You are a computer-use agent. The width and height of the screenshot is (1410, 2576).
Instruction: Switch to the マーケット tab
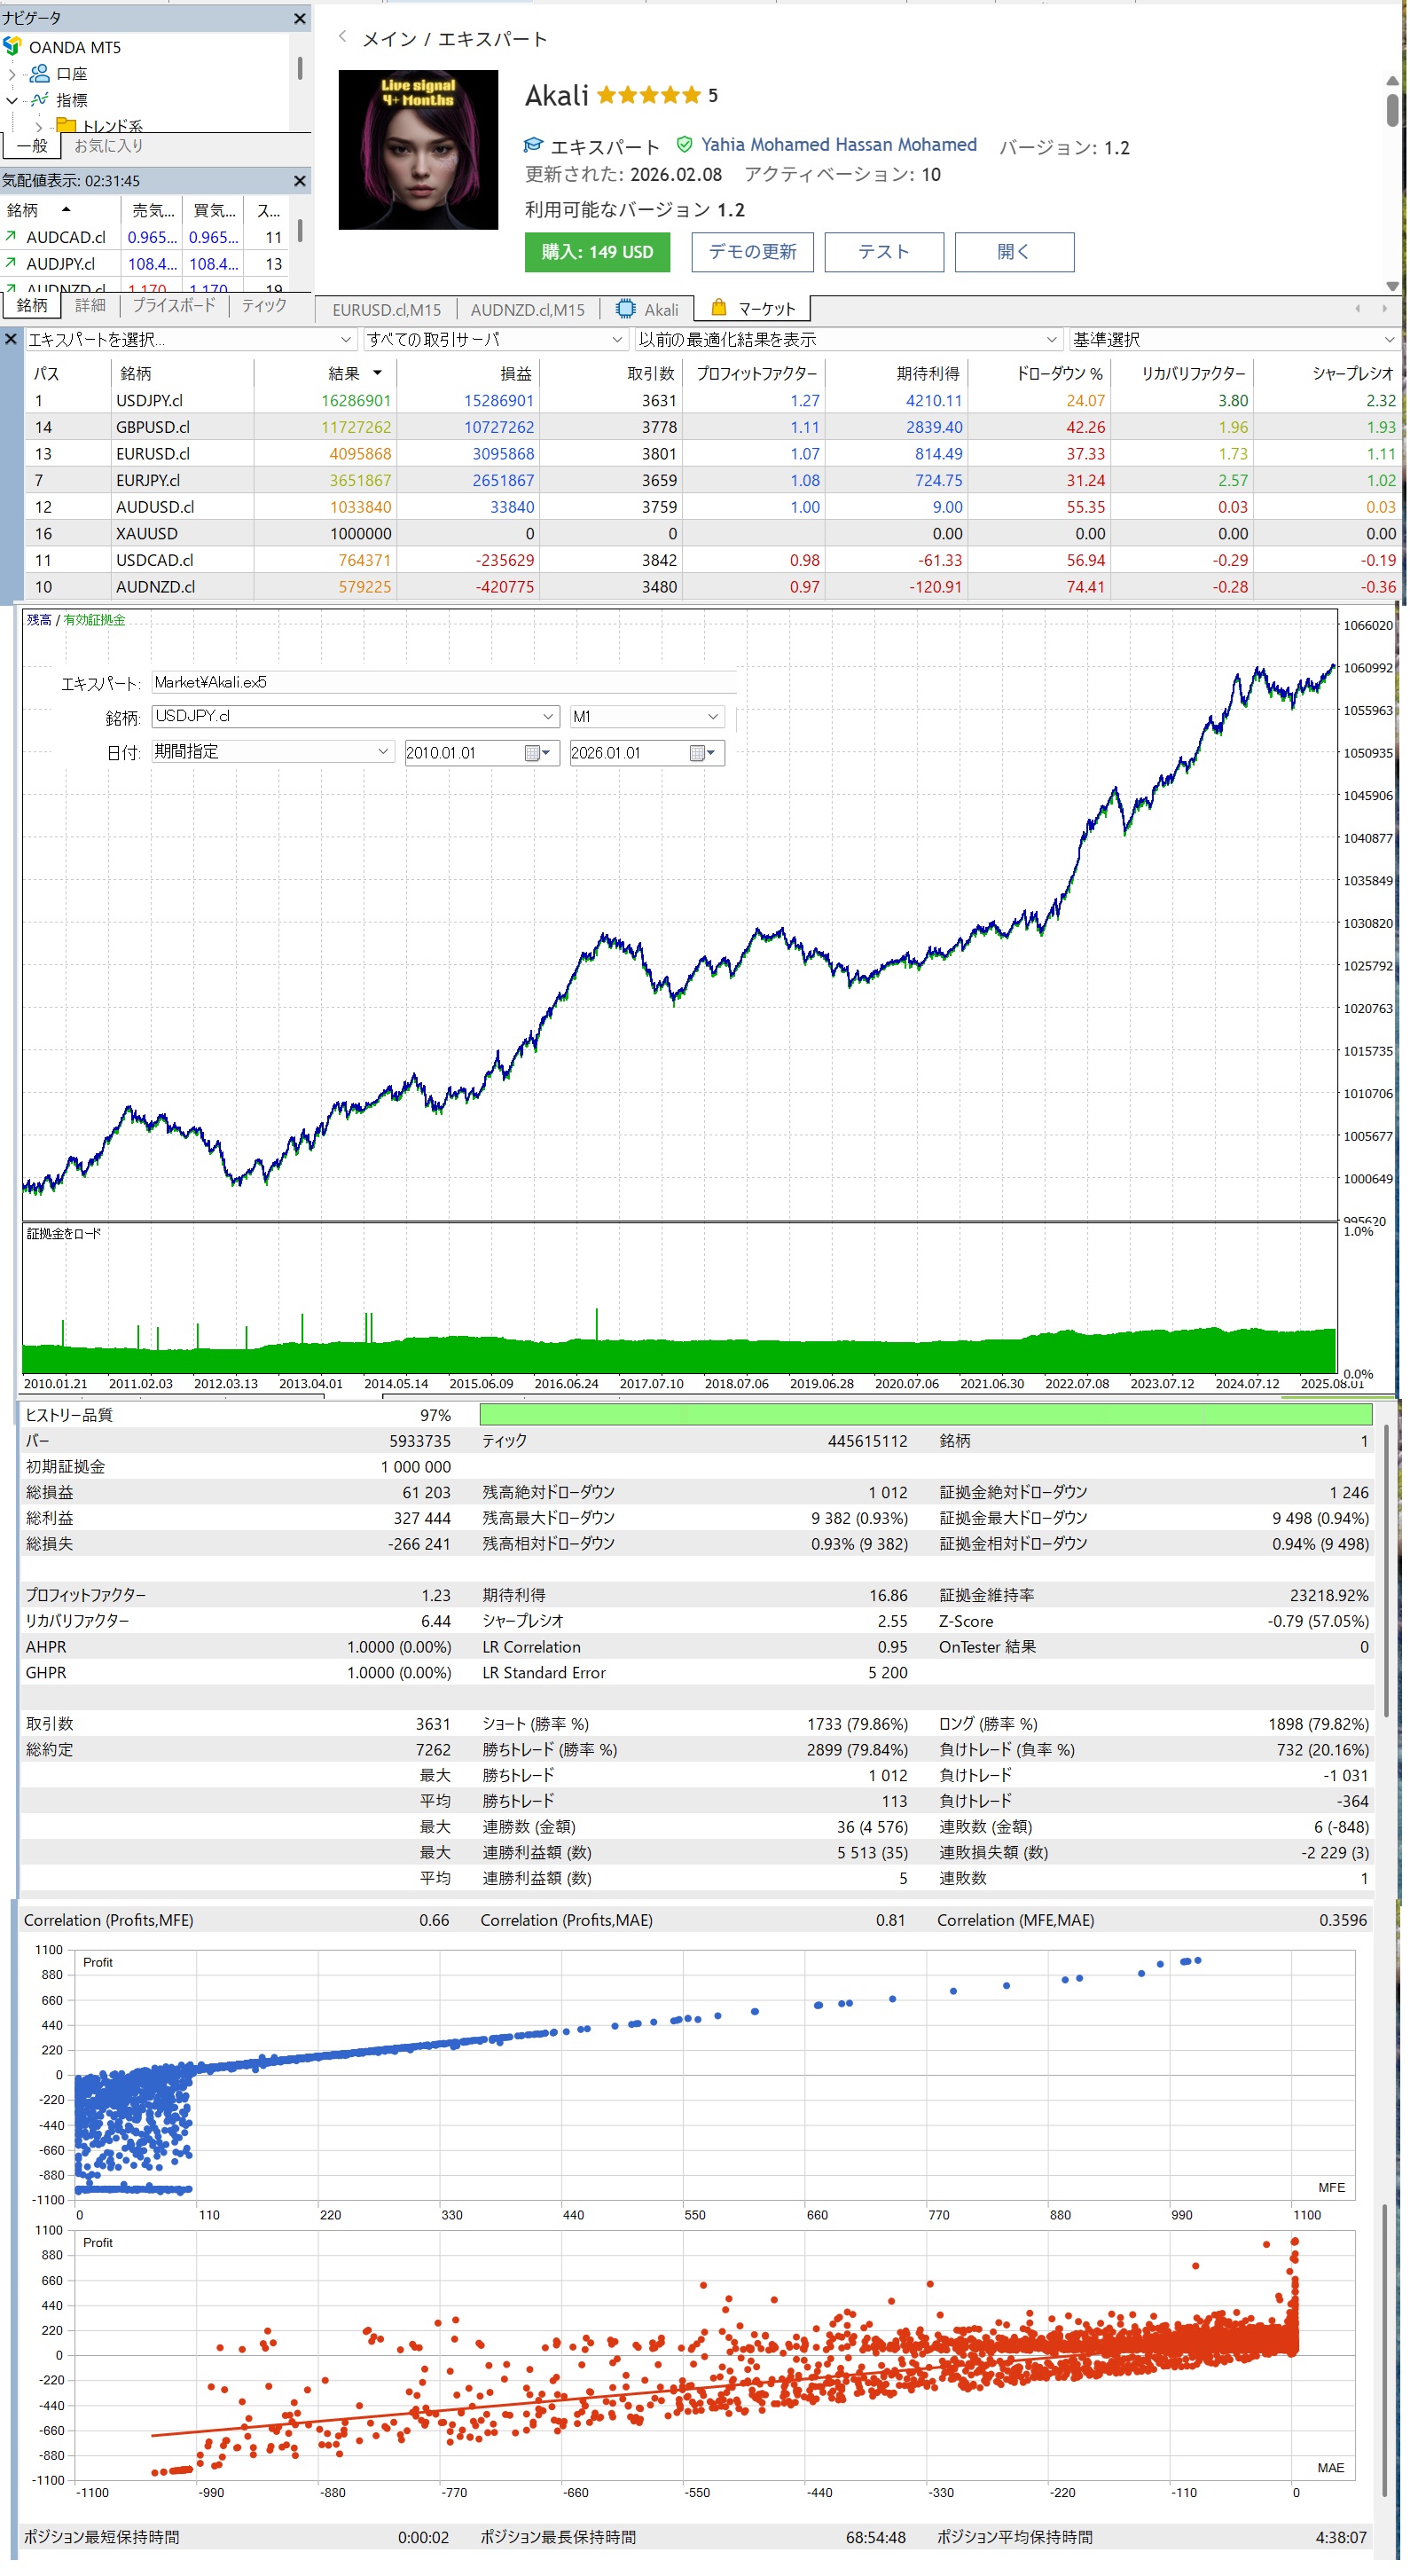[754, 309]
